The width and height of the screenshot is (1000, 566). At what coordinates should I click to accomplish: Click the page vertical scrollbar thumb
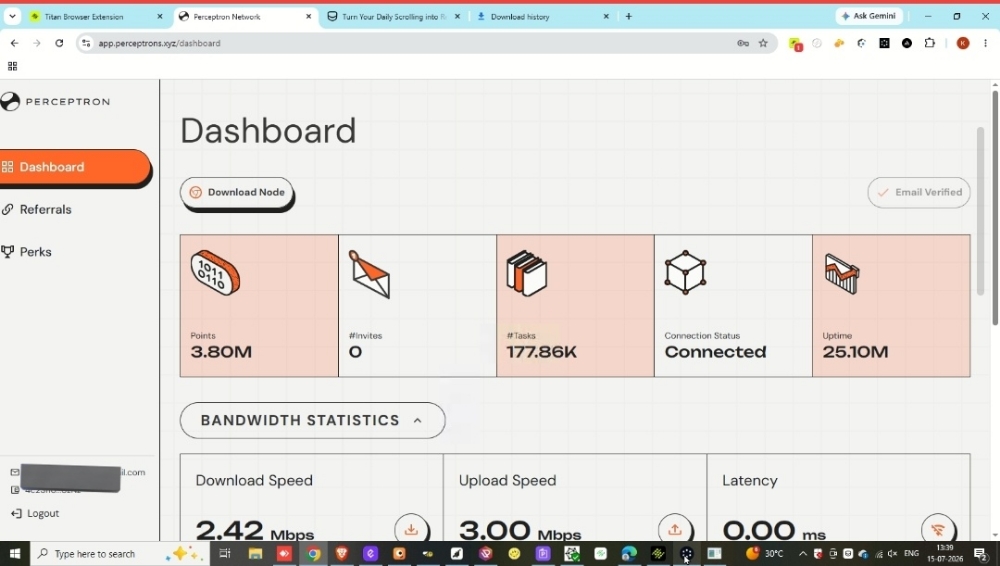coord(994,207)
